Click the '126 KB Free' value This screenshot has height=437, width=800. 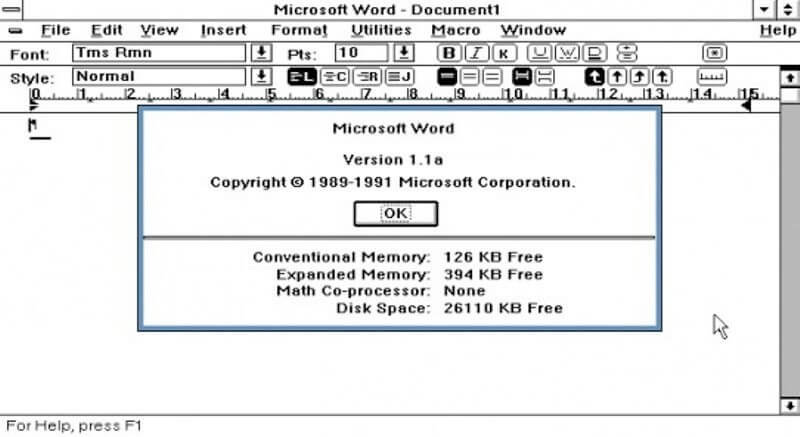click(x=493, y=257)
